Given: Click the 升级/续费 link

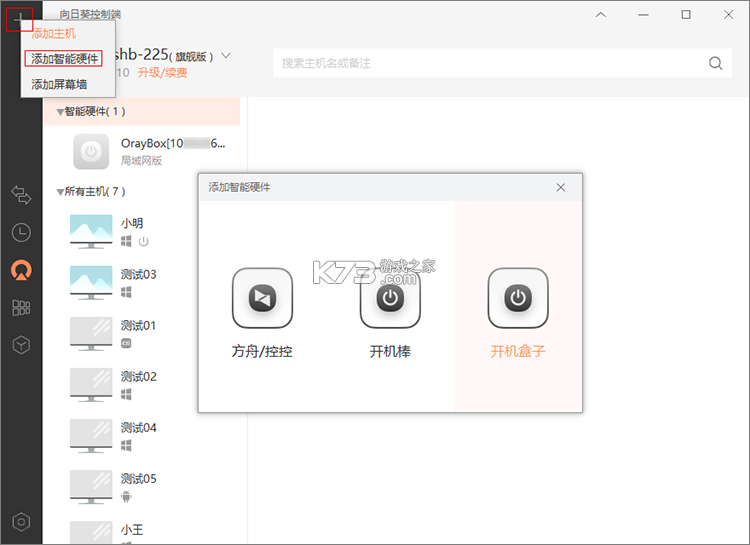Looking at the screenshot, I should click(162, 73).
